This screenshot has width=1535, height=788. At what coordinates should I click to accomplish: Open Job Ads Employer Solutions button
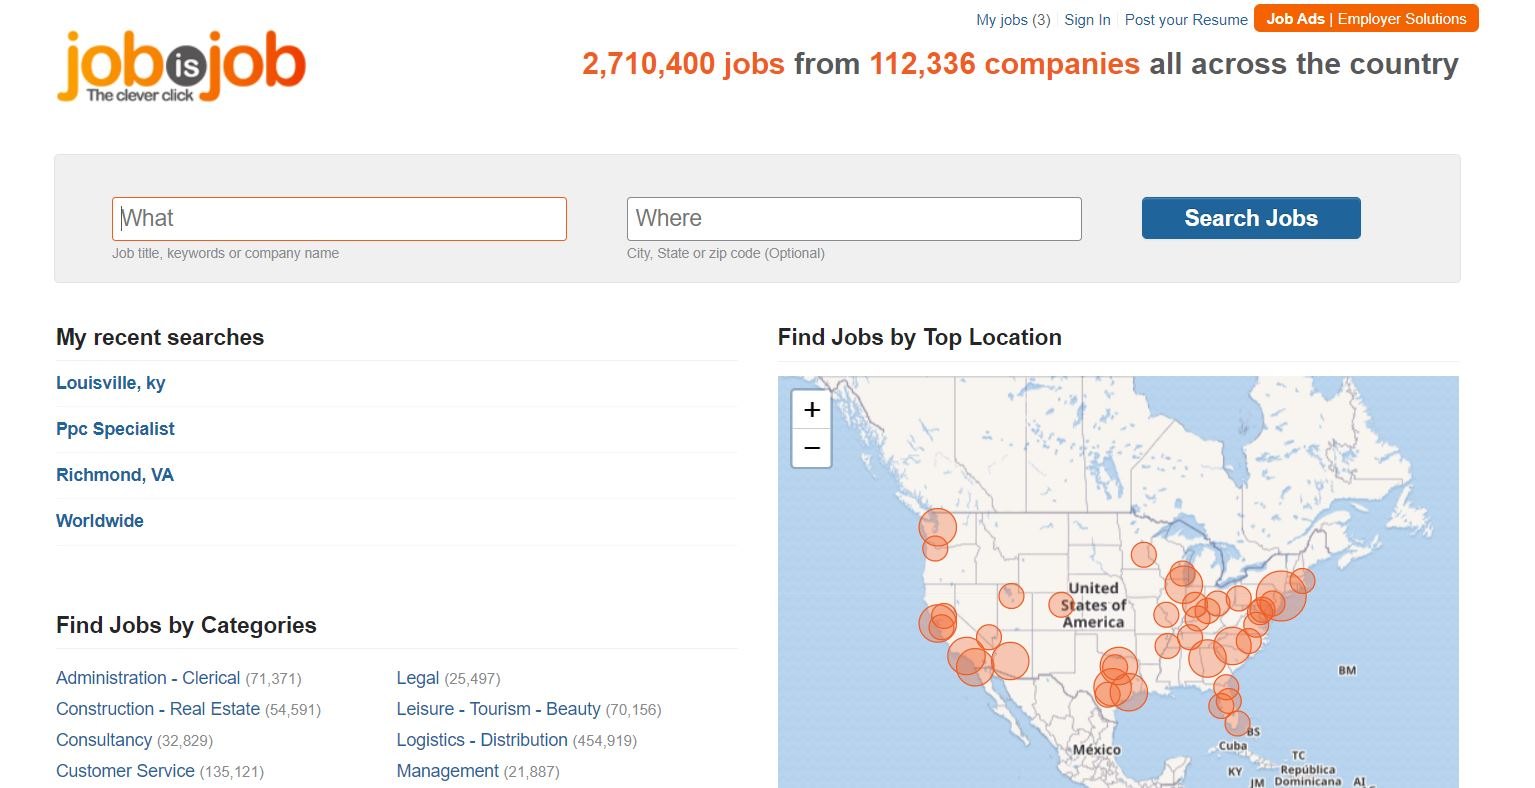click(x=1366, y=19)
